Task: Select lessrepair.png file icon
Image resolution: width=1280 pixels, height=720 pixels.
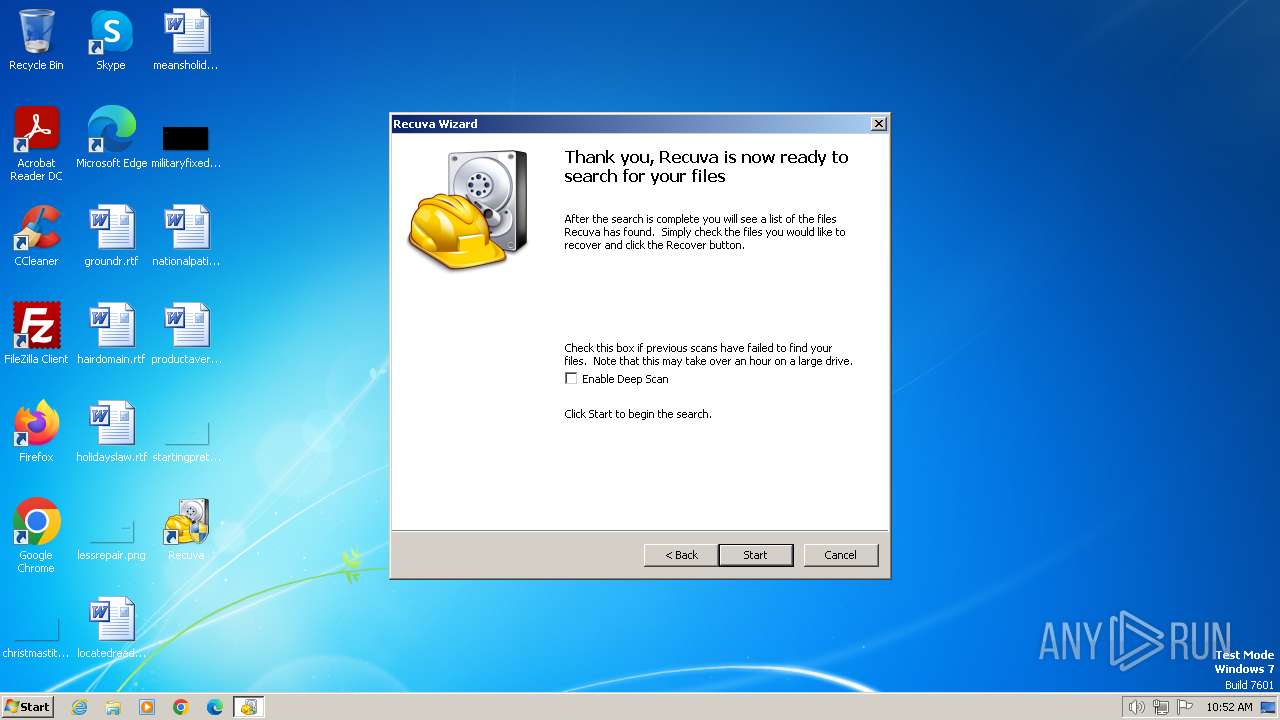Action: [111, 540]
